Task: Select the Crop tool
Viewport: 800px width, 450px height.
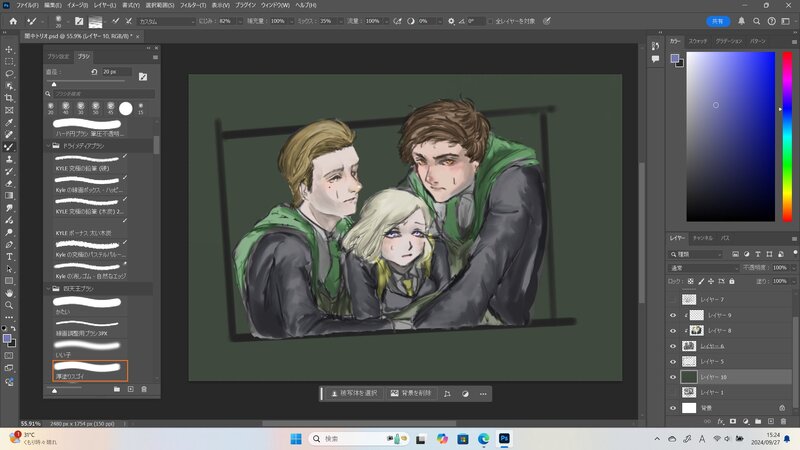Action: (x=9, y=98)
